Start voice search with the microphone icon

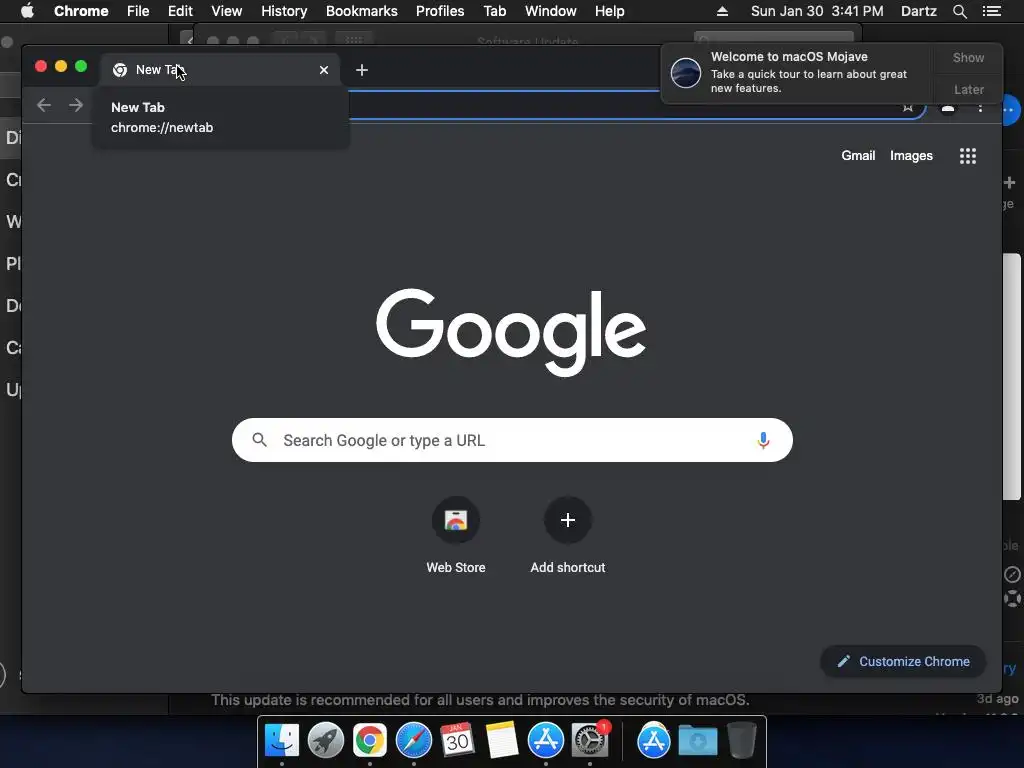763,440
